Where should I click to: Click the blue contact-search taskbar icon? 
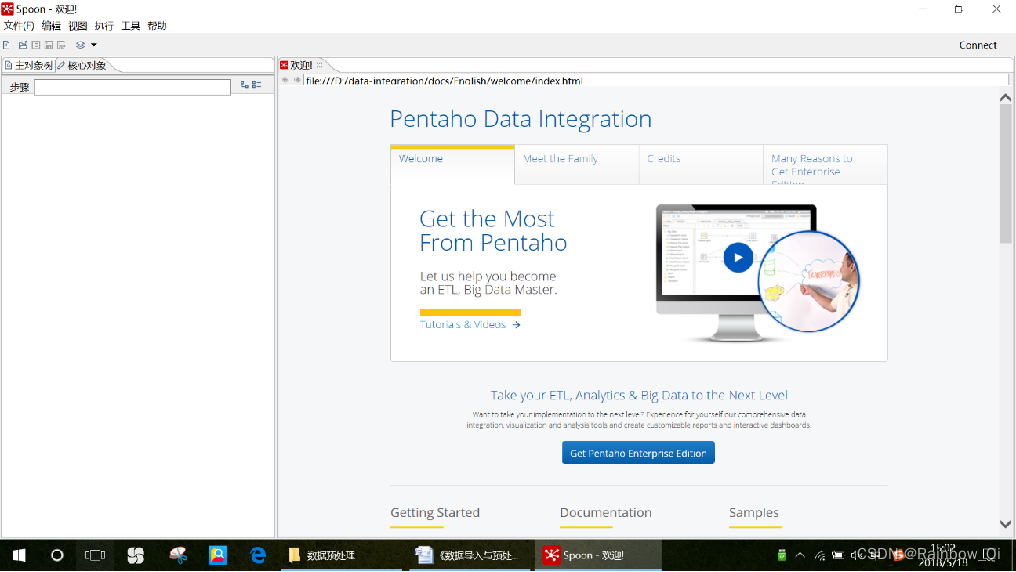(218, 555)
